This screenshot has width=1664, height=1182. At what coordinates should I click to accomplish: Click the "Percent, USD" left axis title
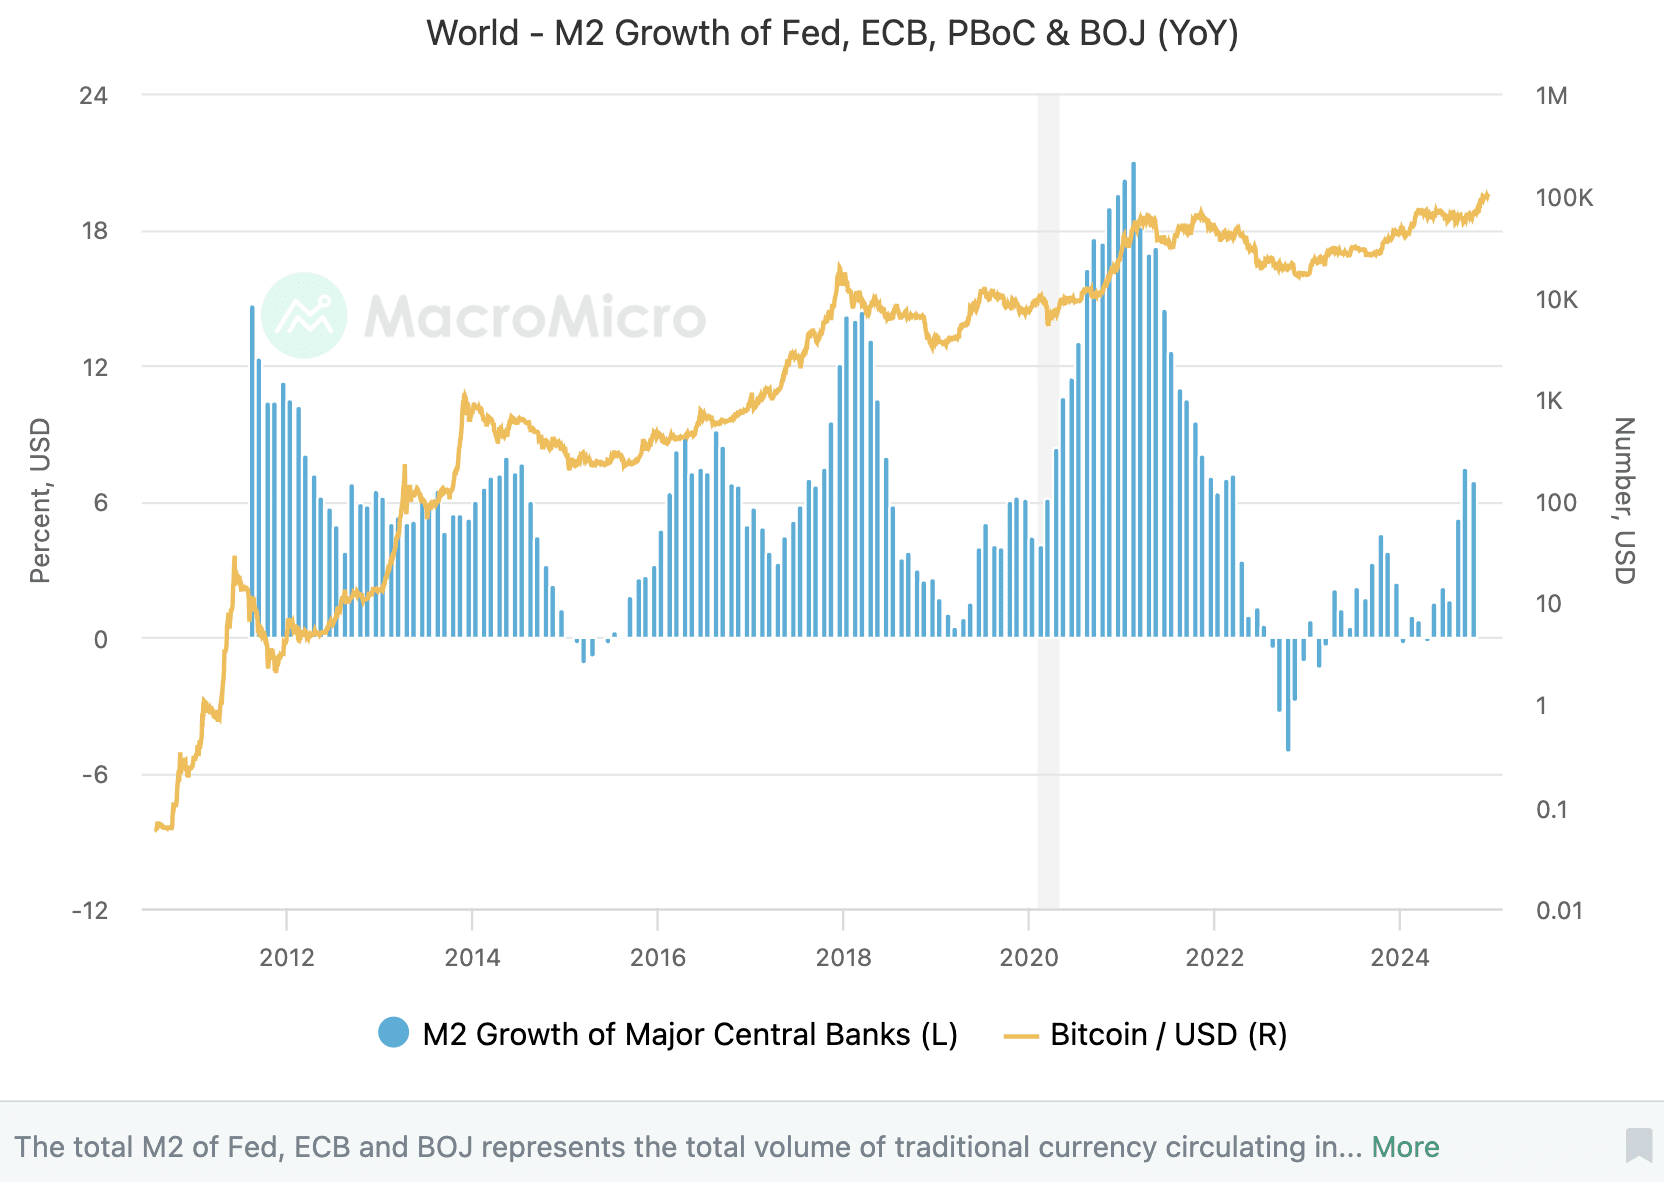[x=40, y=501]
